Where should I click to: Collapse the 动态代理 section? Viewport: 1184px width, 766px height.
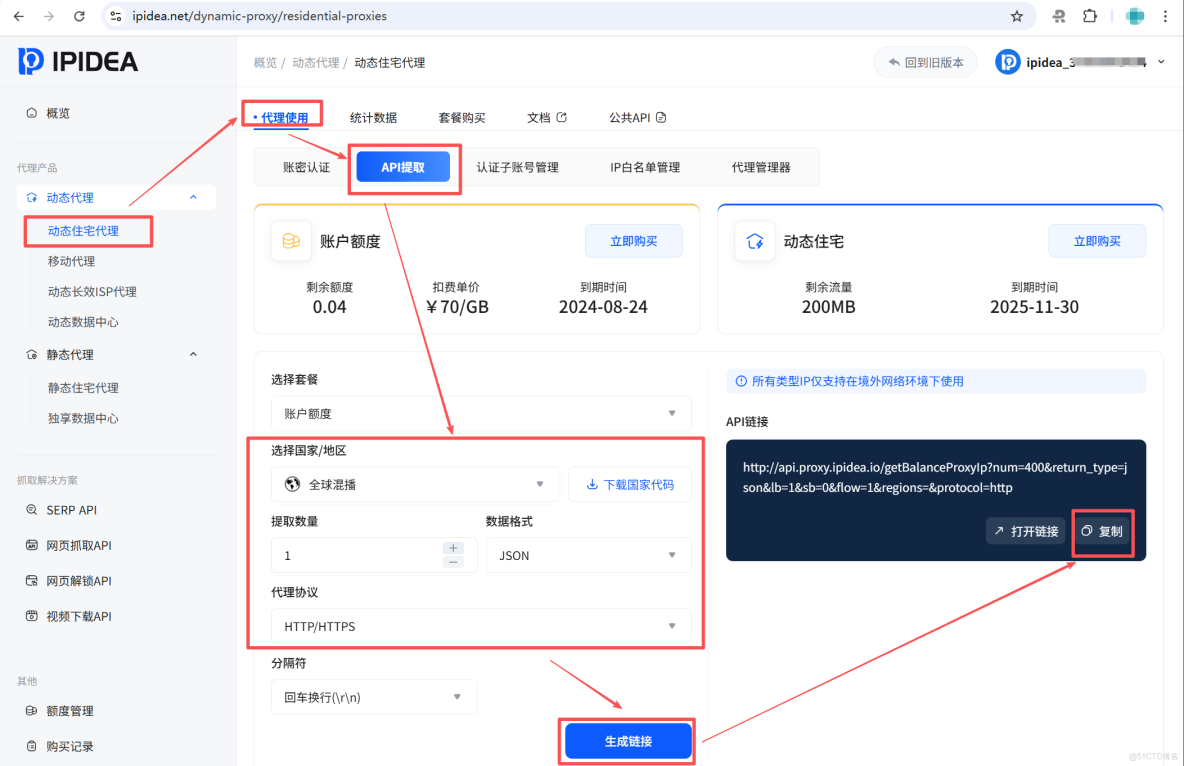(x=196, y=197)
